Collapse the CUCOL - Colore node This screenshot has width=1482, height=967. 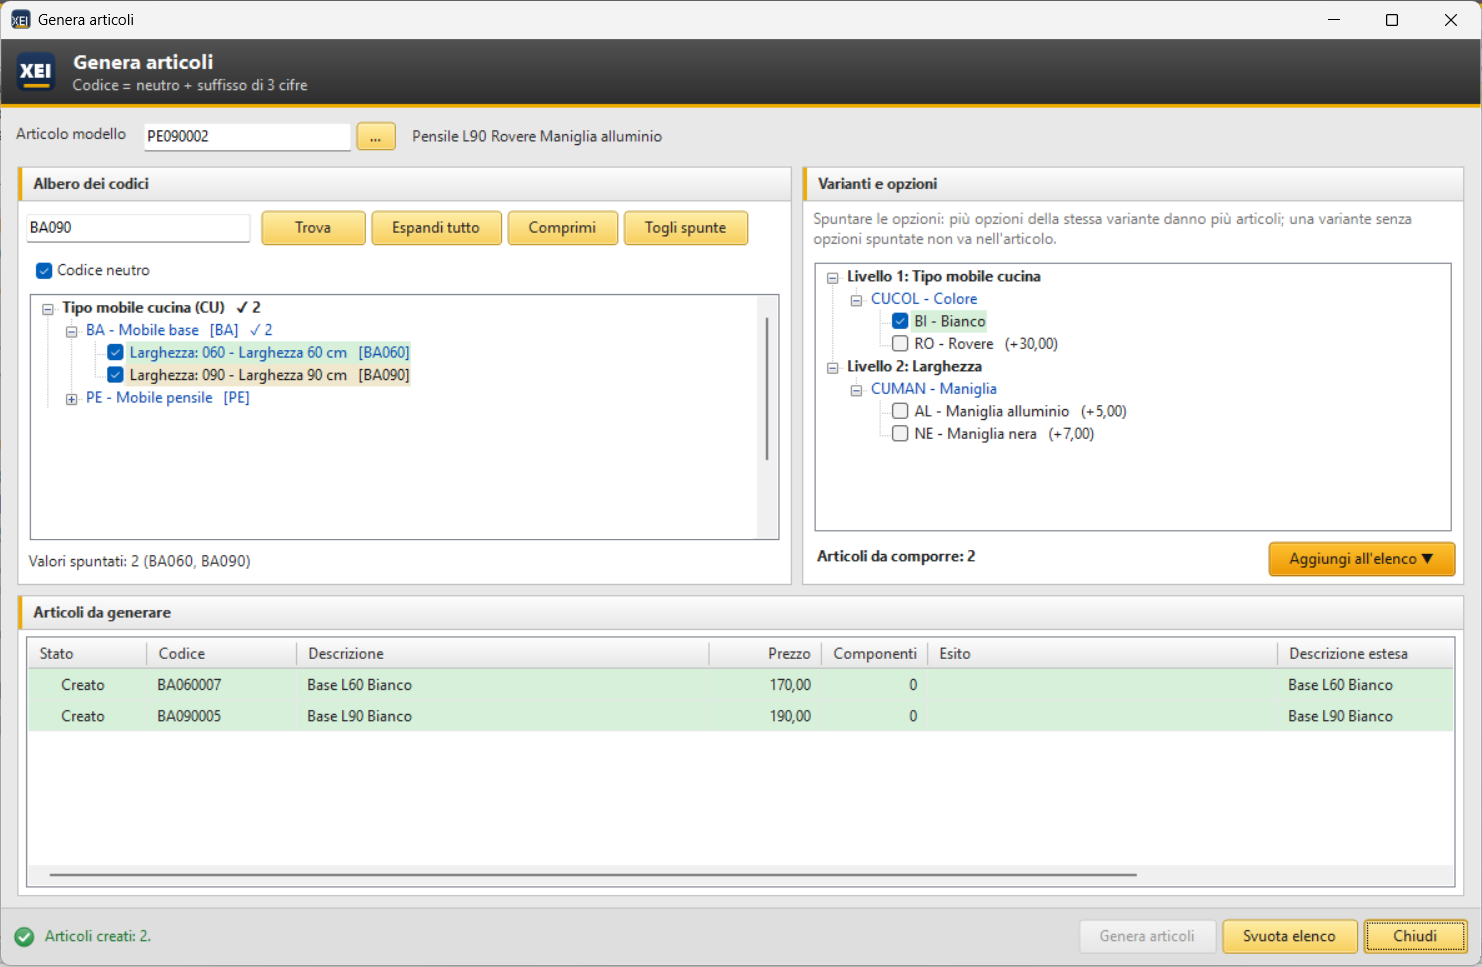coord(856,300)
